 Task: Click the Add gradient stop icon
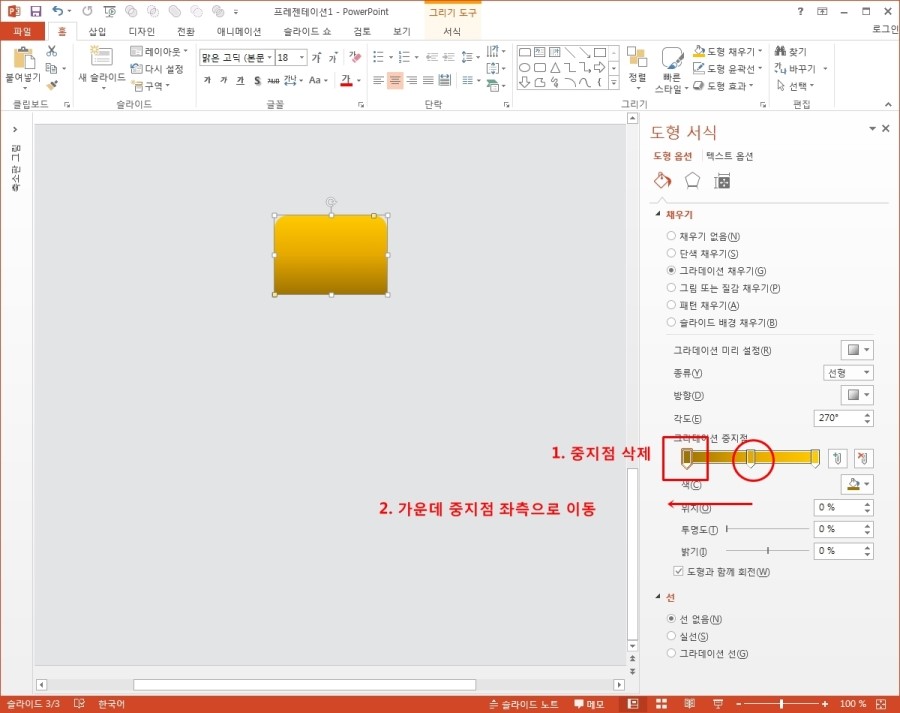click(837, 458)
